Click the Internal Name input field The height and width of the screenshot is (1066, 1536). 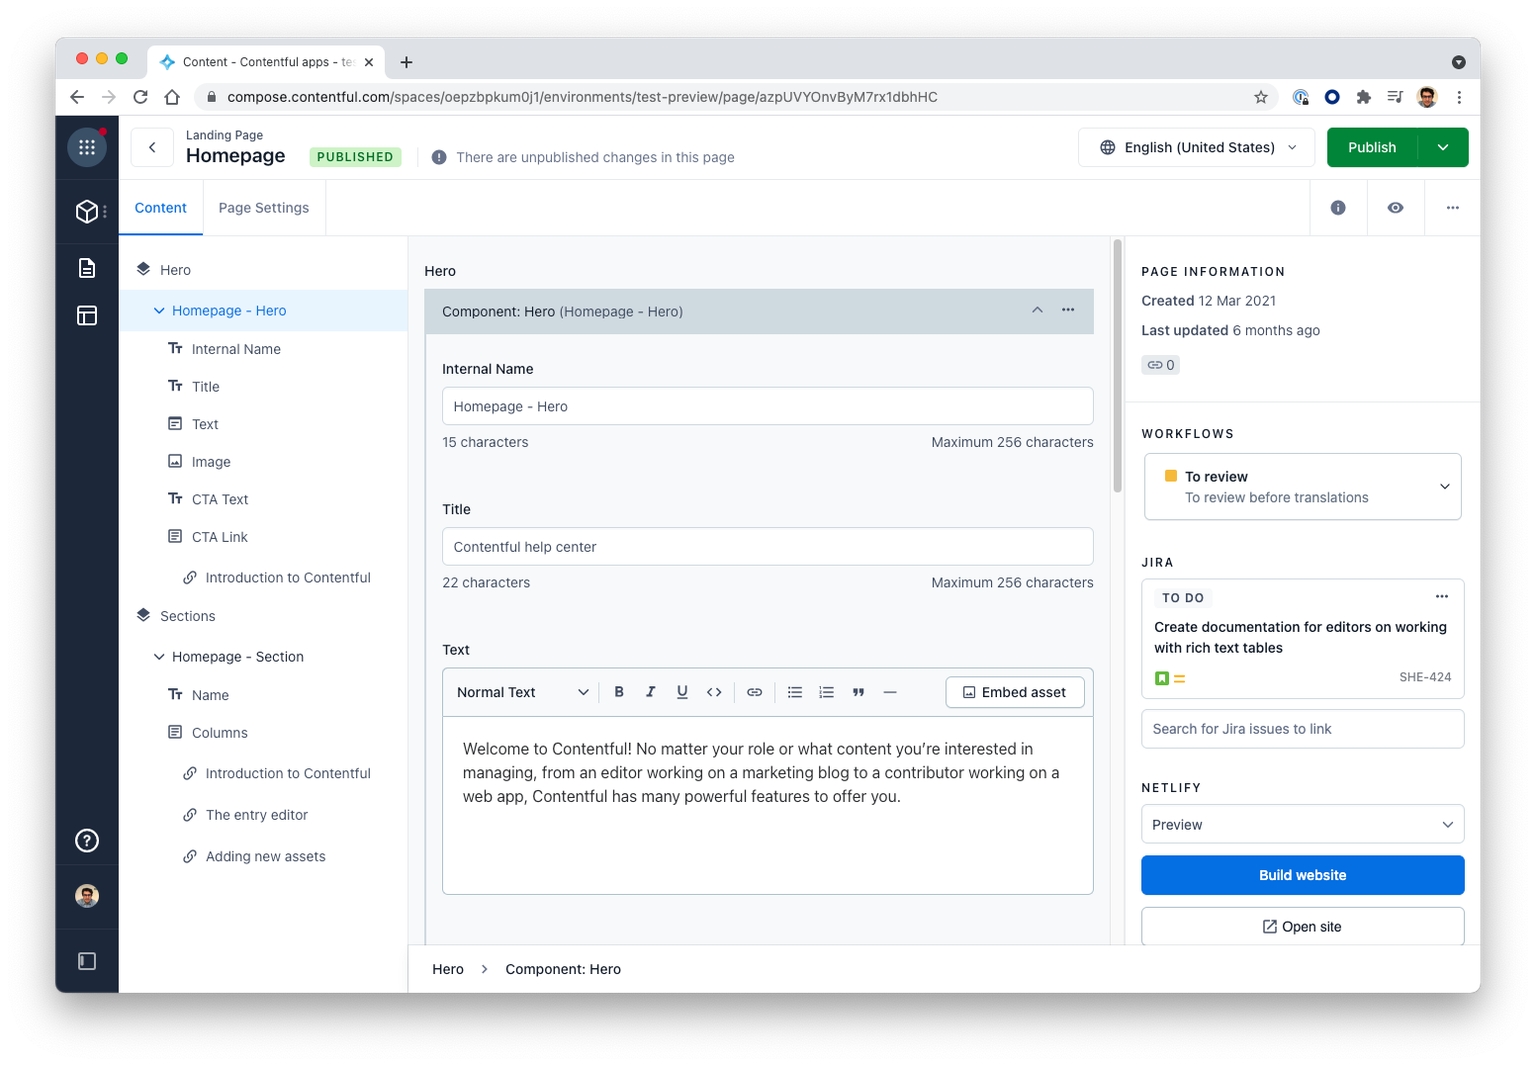coord(768,406)
